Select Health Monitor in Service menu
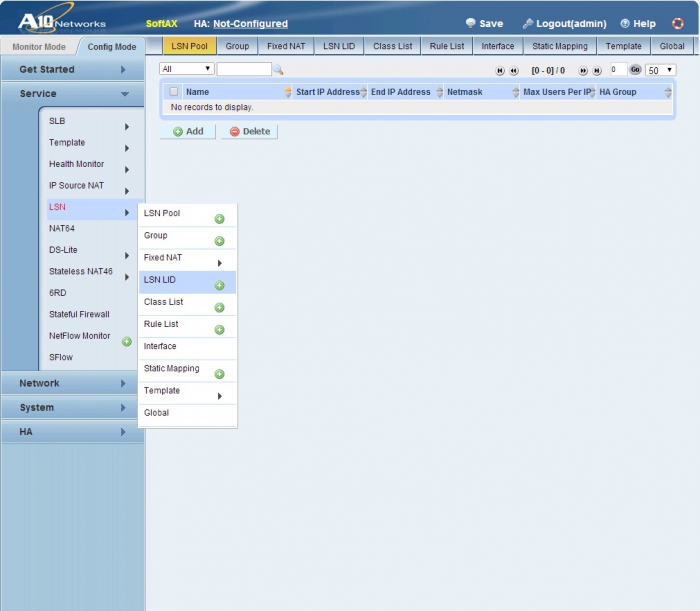The width and height of the screenshot is (700, 611). (76, 164)
